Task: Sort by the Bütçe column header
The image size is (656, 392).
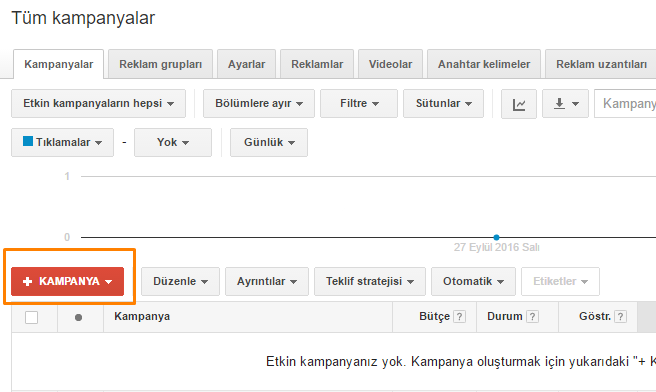Action: tap(434, 316)
